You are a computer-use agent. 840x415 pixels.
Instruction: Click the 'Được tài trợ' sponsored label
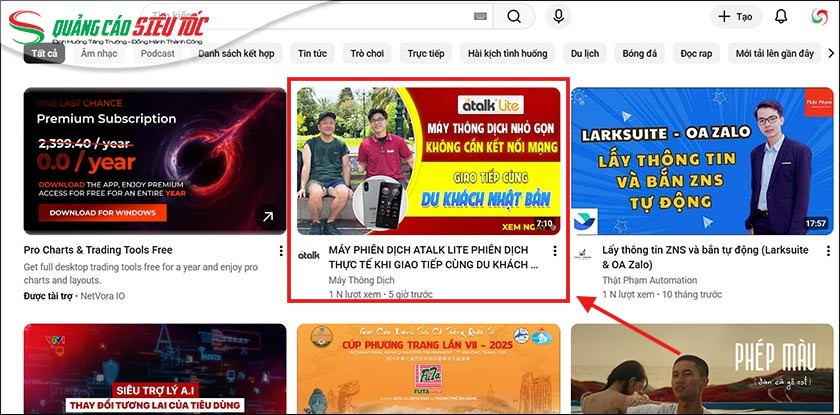(x=48, y=296)
